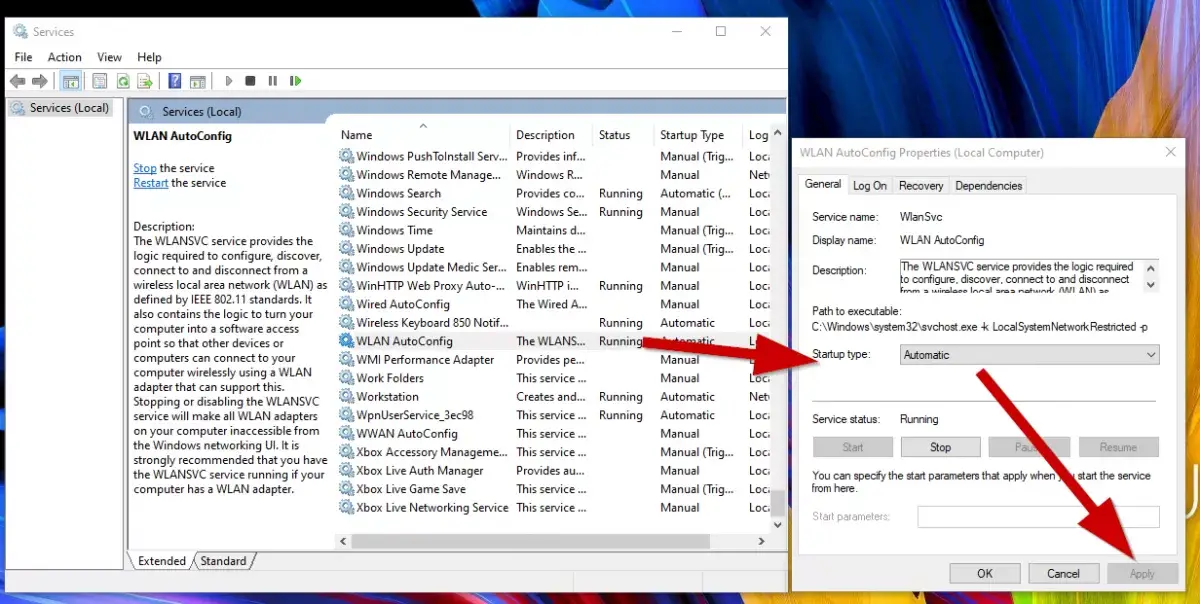Toggle the Show/Hide Action Pane toolbar icon
Image resolution: width=1200 pixels, height=604 pixels.
(x=198, y=81)
